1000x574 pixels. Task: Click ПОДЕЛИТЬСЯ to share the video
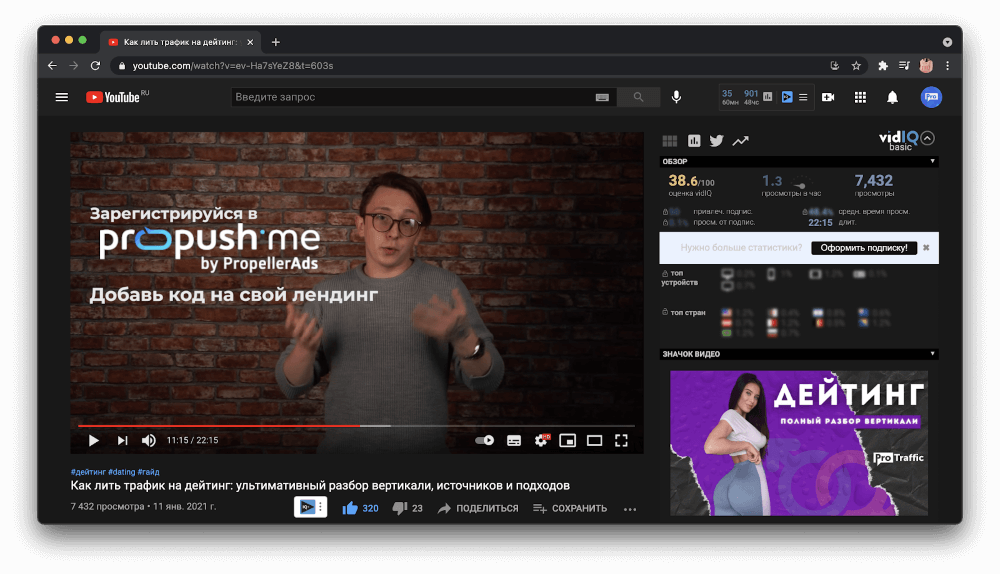[478, 508]
